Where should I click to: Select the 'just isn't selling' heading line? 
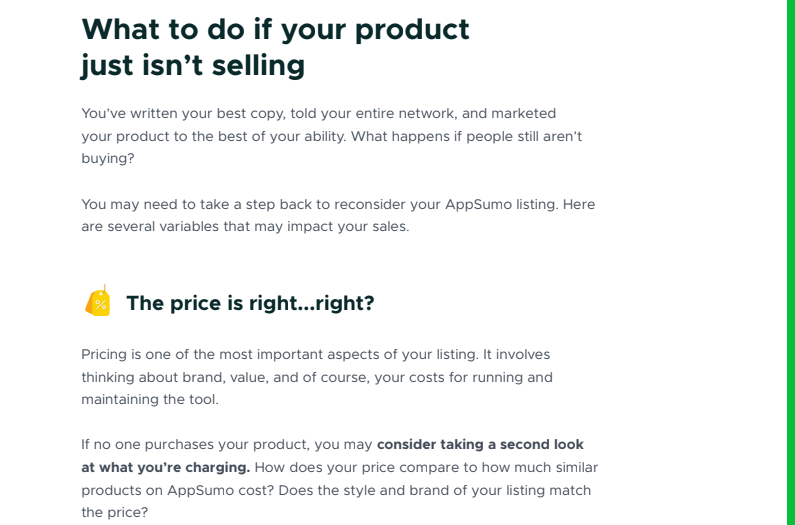tap(193, 65)
